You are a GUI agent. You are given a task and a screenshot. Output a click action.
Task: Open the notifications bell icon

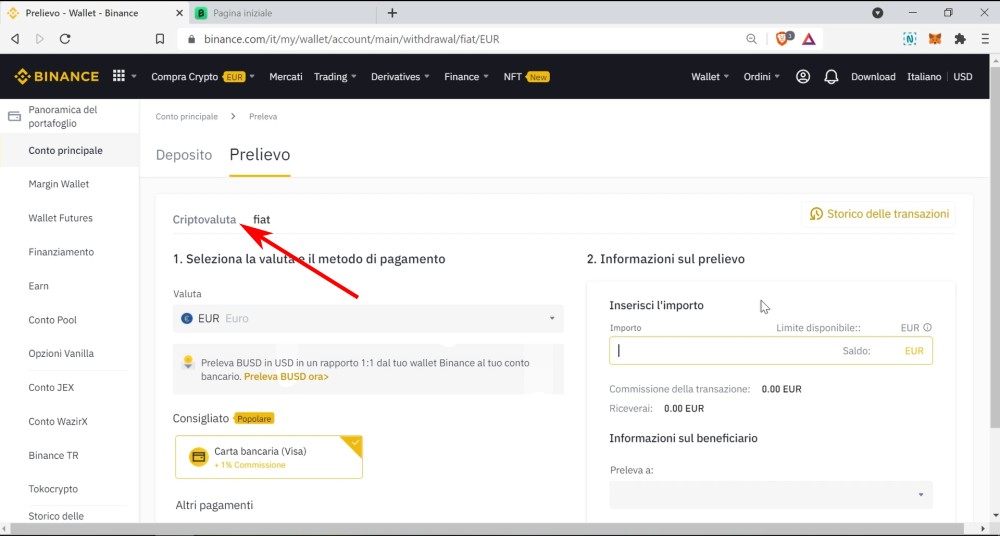pyautogui.click(x=831, y=77)
